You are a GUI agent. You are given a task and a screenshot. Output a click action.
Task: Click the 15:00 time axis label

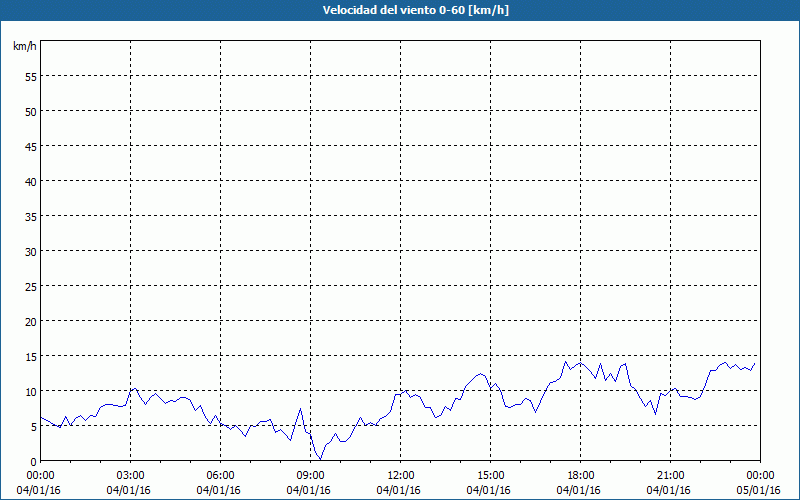(491, 476)
